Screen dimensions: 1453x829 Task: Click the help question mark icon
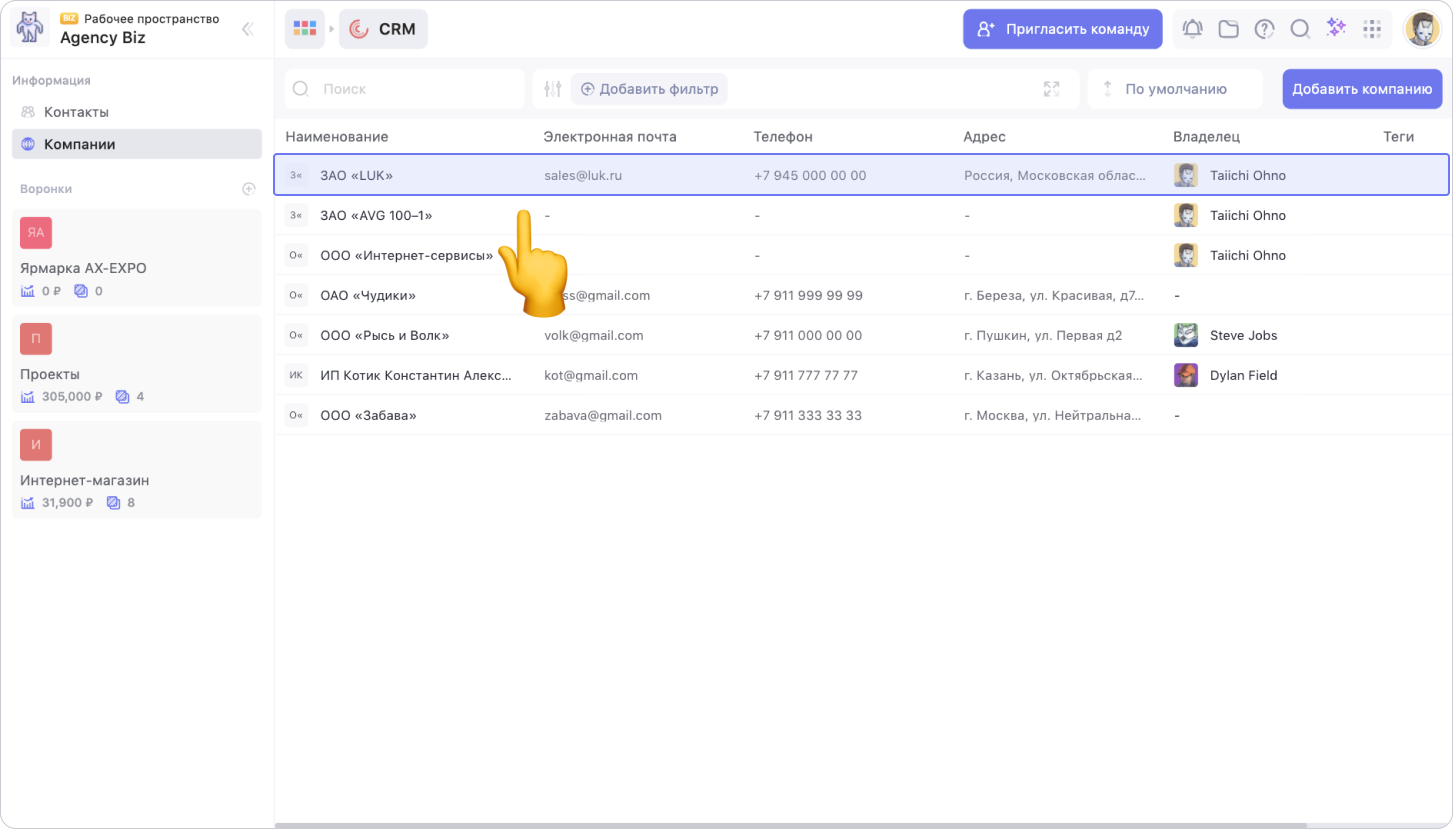(1264, 29)
